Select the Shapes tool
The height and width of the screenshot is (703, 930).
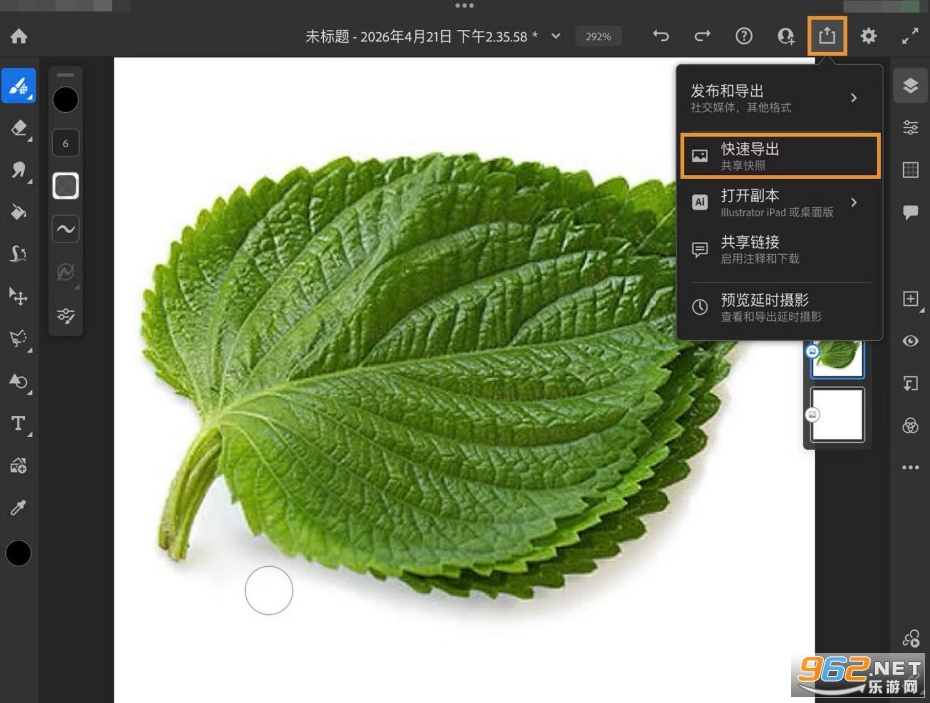coord(18,381)
